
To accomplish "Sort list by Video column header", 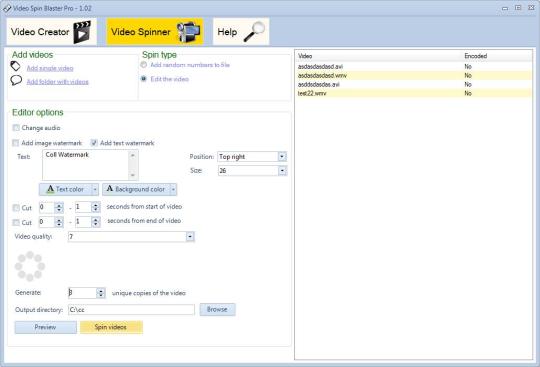I will [378, 56].
